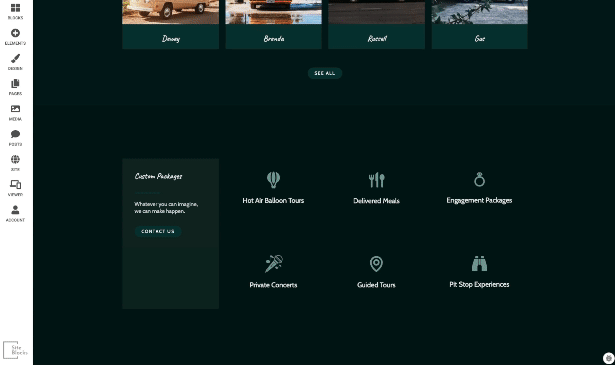
Task: Click the Dewey van photo
Action: click(x=171, y=12)
